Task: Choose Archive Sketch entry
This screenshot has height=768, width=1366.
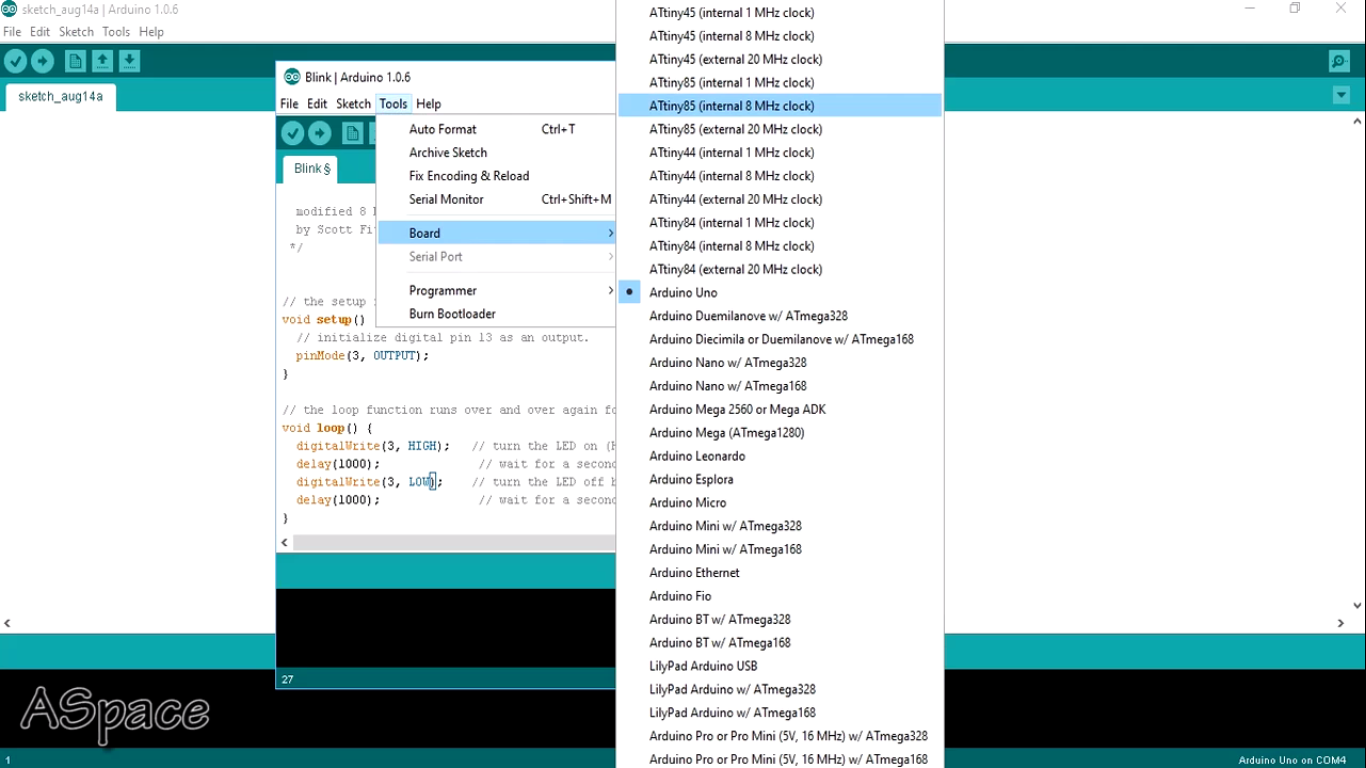Action: [496, 152]
